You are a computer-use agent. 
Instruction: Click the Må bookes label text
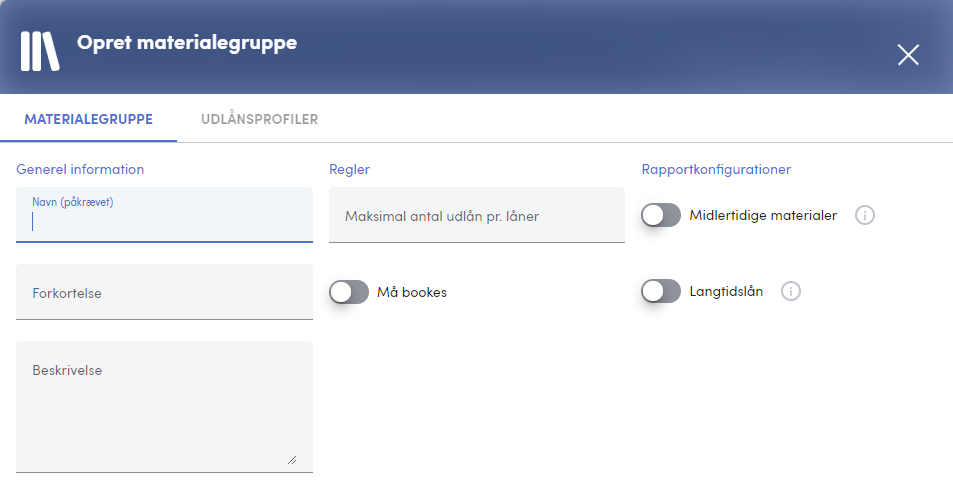coord(412,292)
